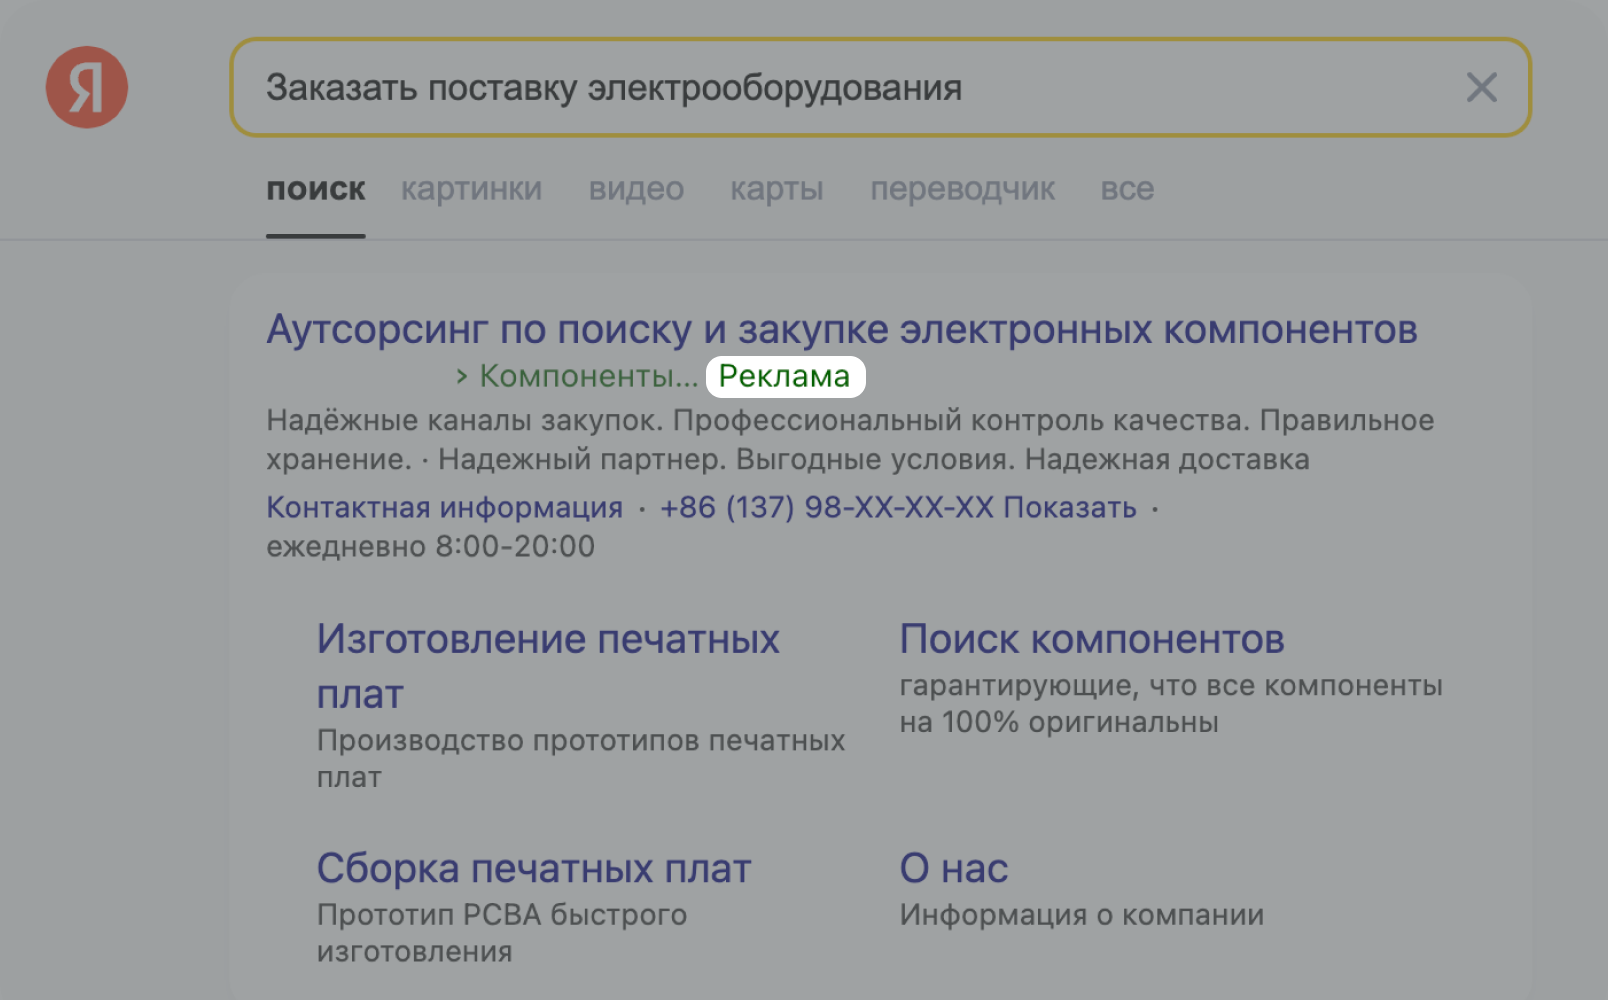The width and height of the screenshot is (1608, 1000).
Task: Switch to the «видео» search tab
Action: pyautogui.click(x=637, y=189)
